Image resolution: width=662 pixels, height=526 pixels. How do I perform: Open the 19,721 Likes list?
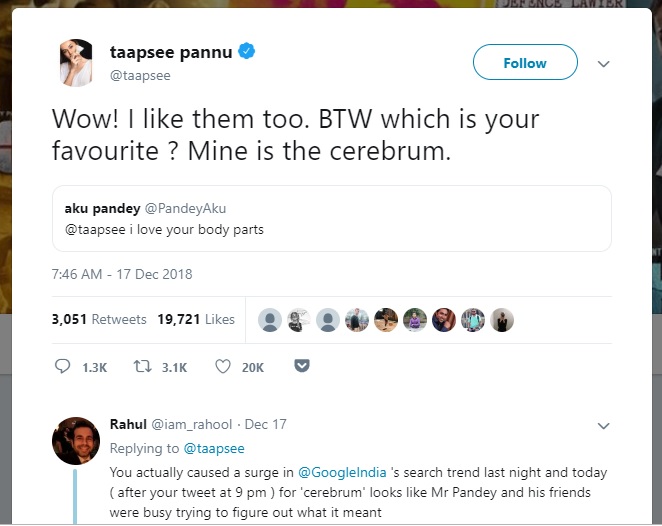click(x=196, y=320)
